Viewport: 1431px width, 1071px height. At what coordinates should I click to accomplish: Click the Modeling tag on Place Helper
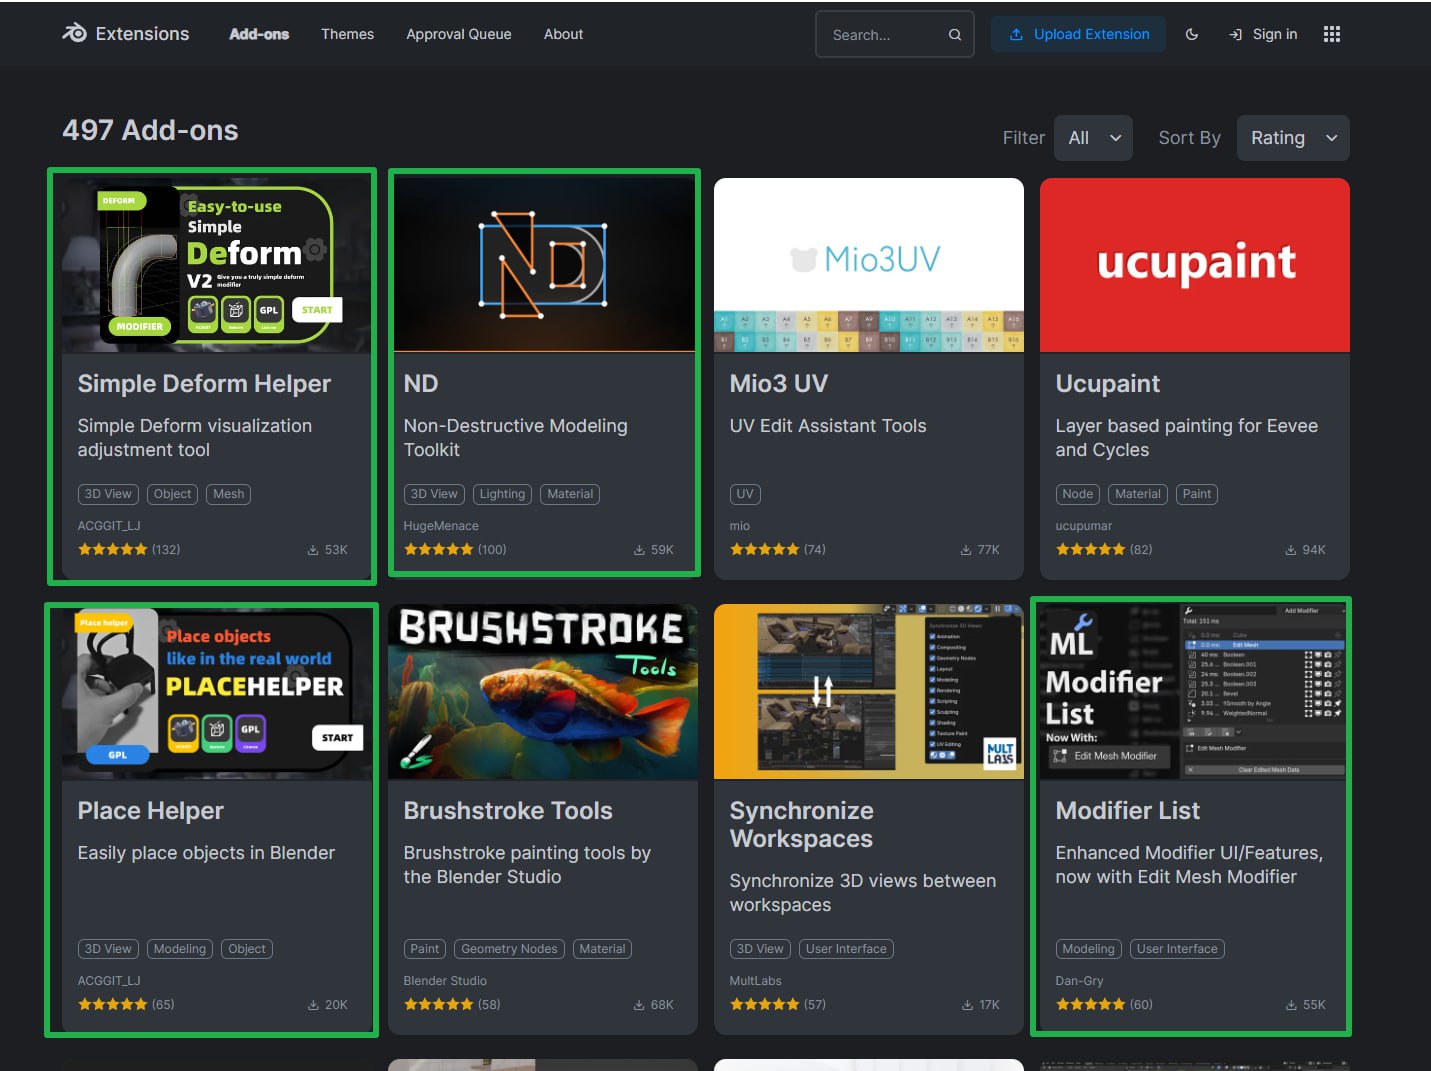[x=180, y=949]
